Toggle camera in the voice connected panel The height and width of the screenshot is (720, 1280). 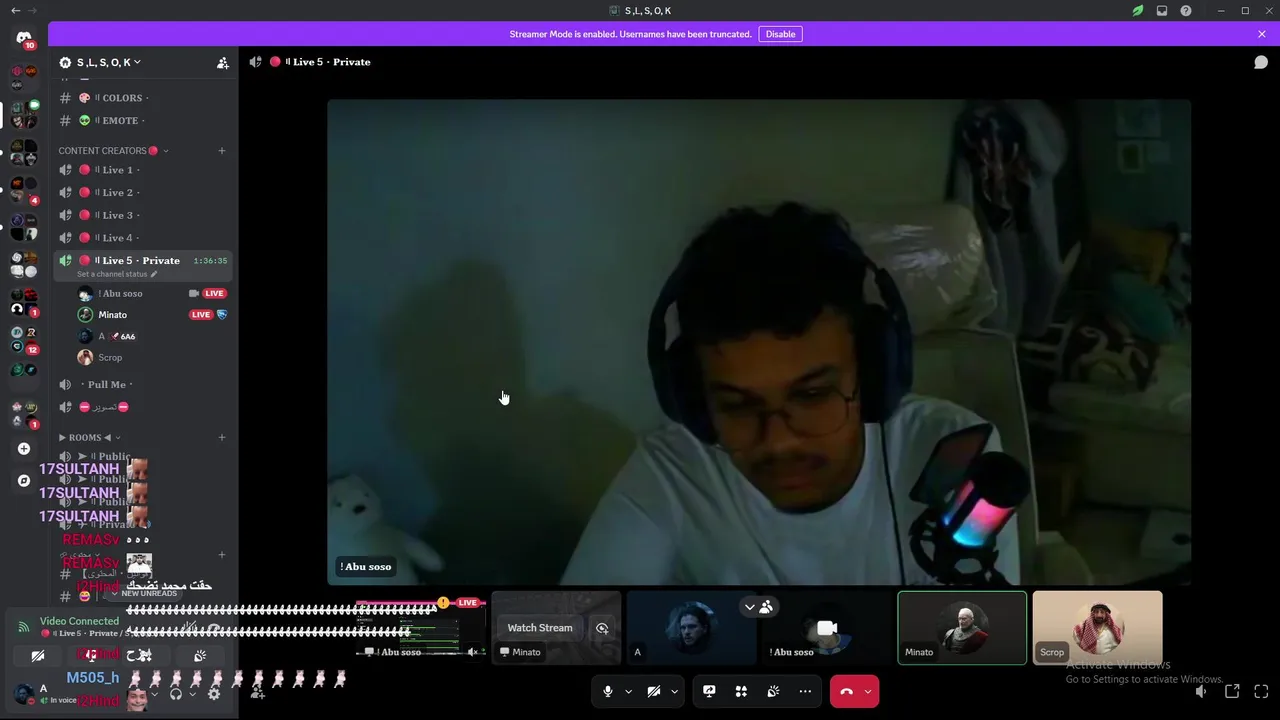click(x=38, y=656)
